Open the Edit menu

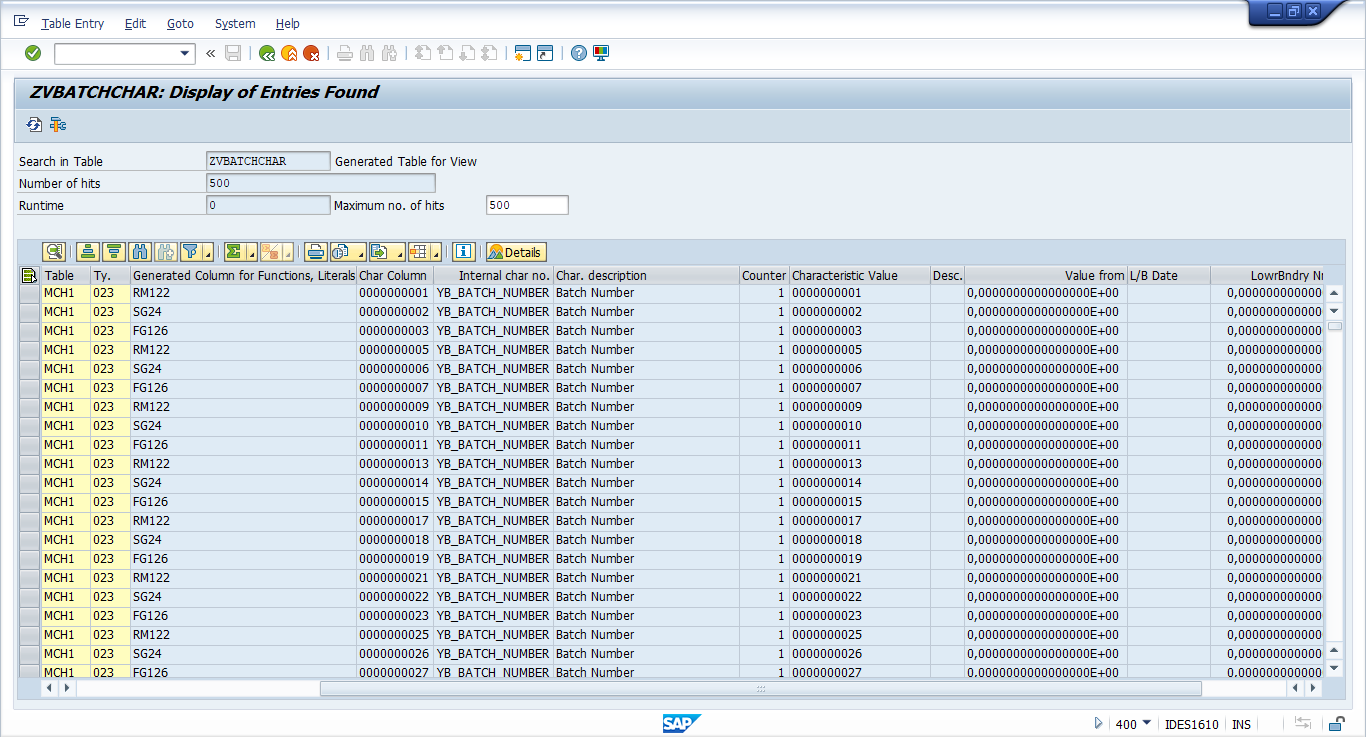click(x=135, y=23)
